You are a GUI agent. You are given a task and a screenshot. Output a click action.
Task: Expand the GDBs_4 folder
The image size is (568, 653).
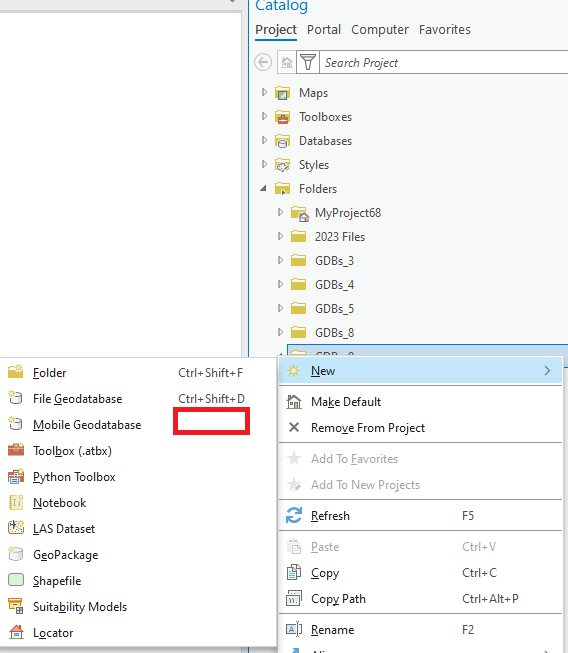280,284
